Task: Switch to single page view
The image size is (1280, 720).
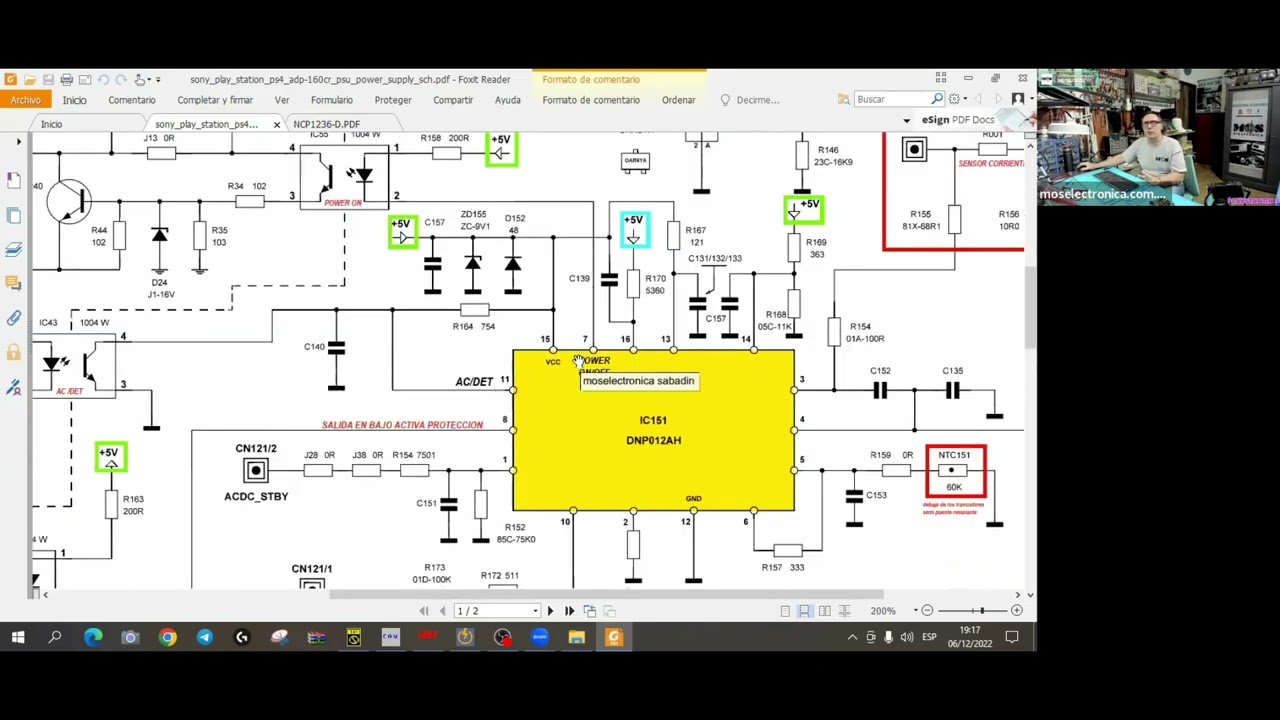Action: 785,611
